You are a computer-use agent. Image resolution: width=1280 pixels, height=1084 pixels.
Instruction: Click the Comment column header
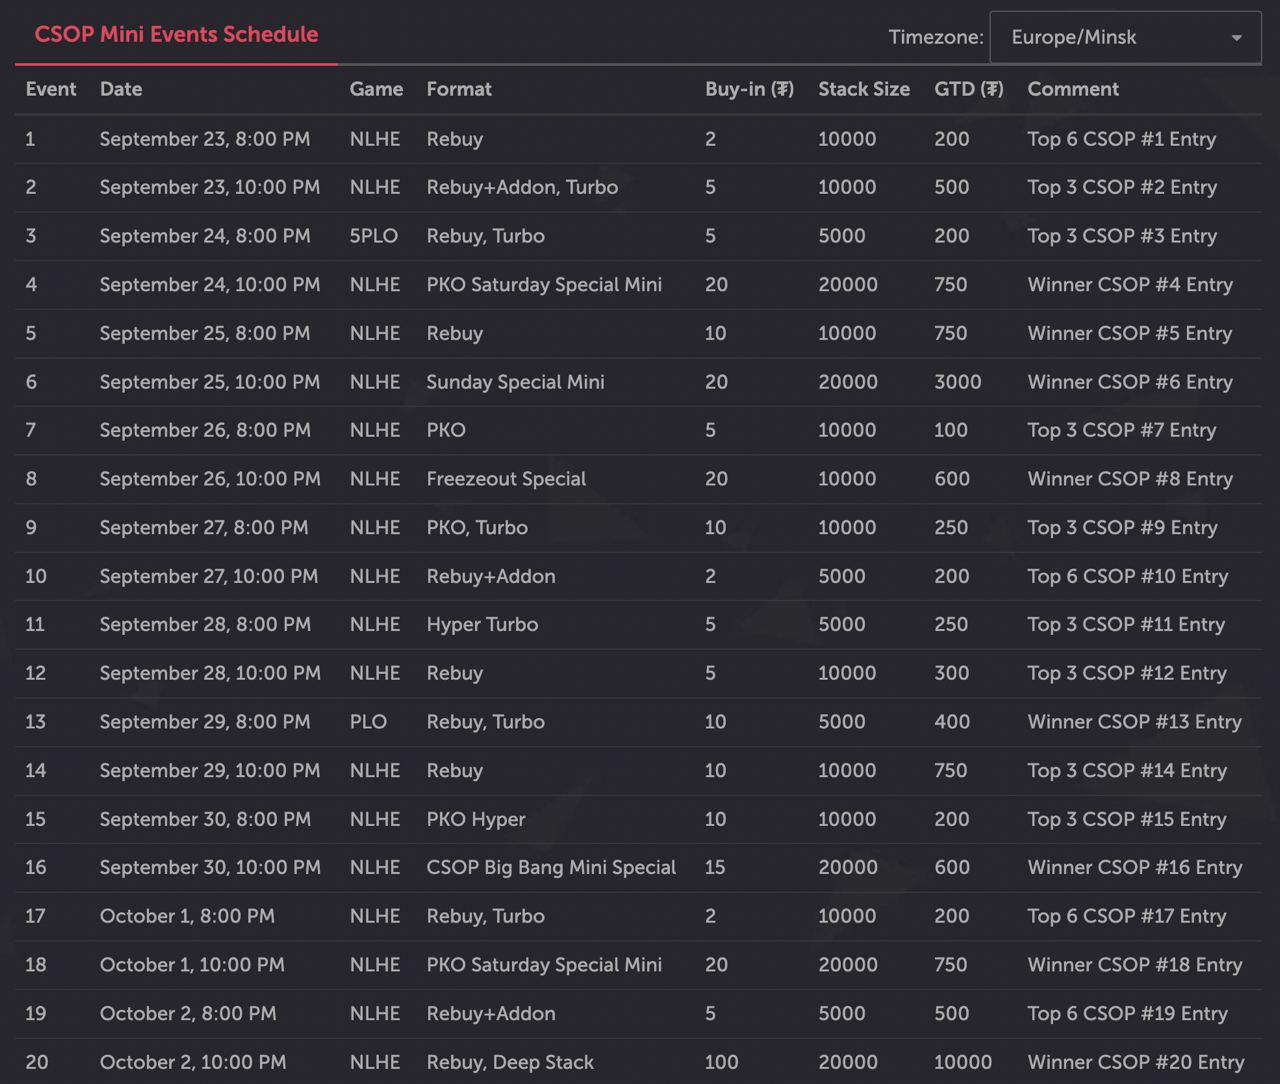point(1073,89)
